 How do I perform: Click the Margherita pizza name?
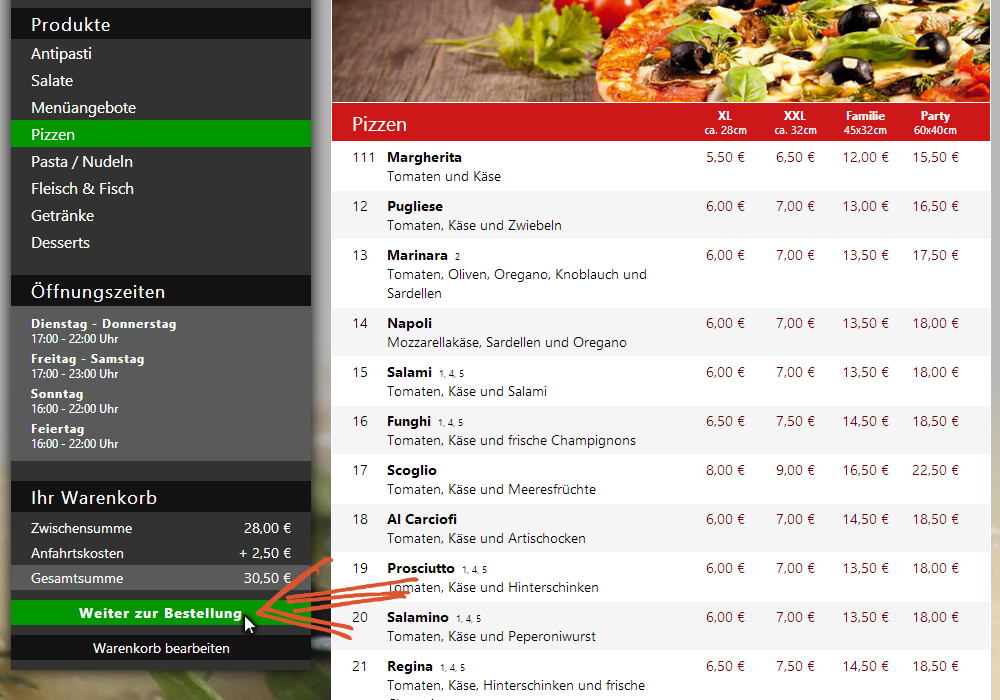[x=424, y=158]
